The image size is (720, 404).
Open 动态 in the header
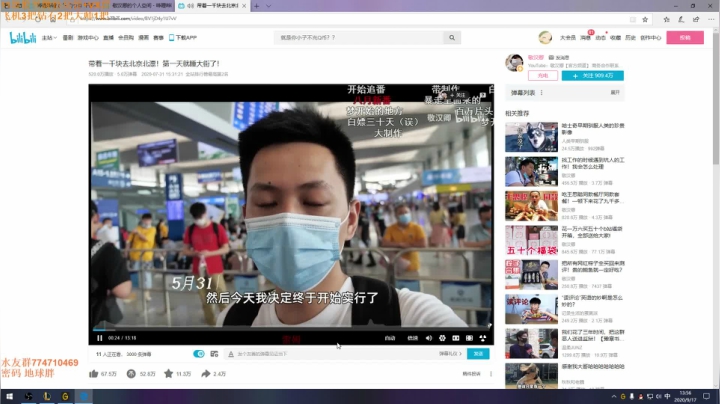click(601, 38)
